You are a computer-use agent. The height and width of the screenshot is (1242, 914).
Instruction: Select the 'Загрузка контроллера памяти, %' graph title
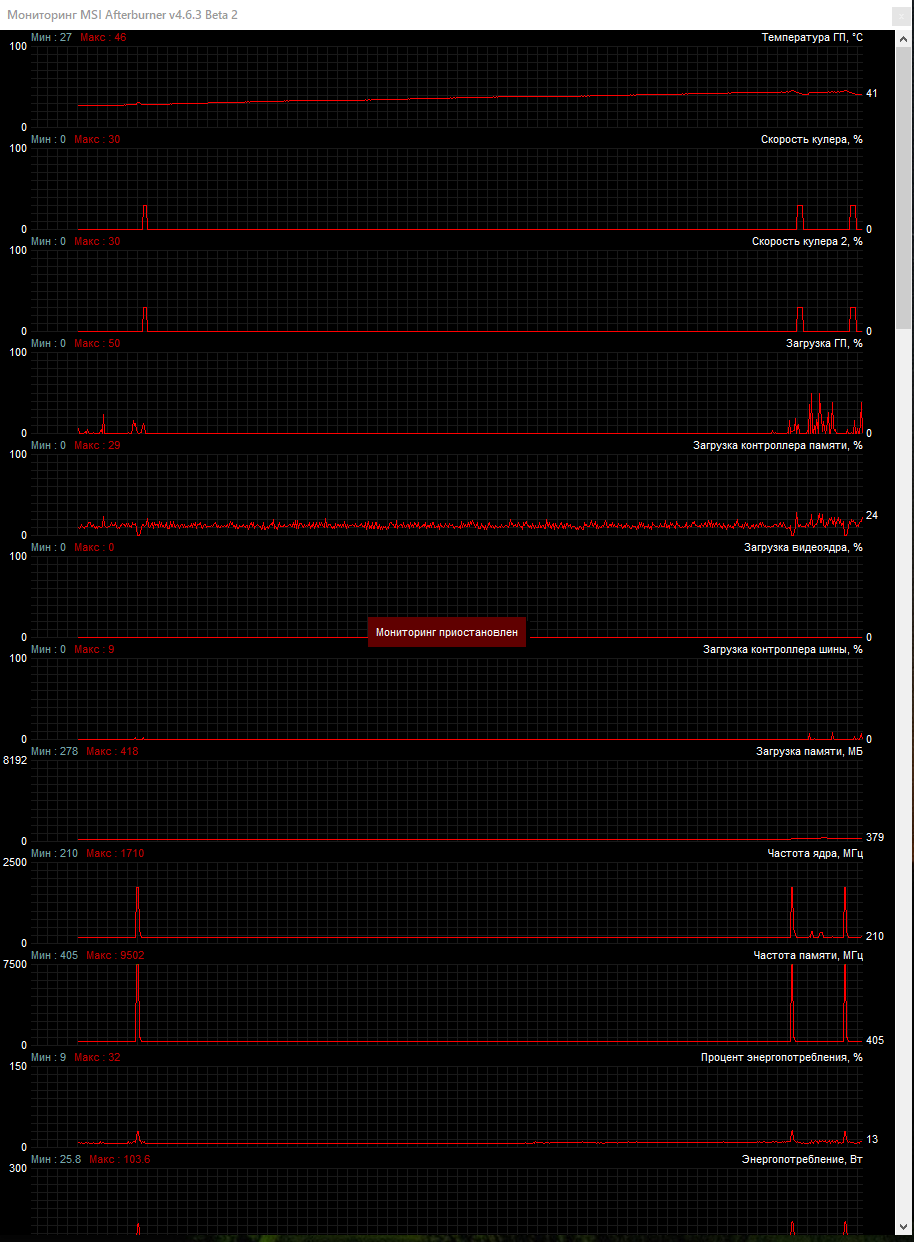coord(777,445)
